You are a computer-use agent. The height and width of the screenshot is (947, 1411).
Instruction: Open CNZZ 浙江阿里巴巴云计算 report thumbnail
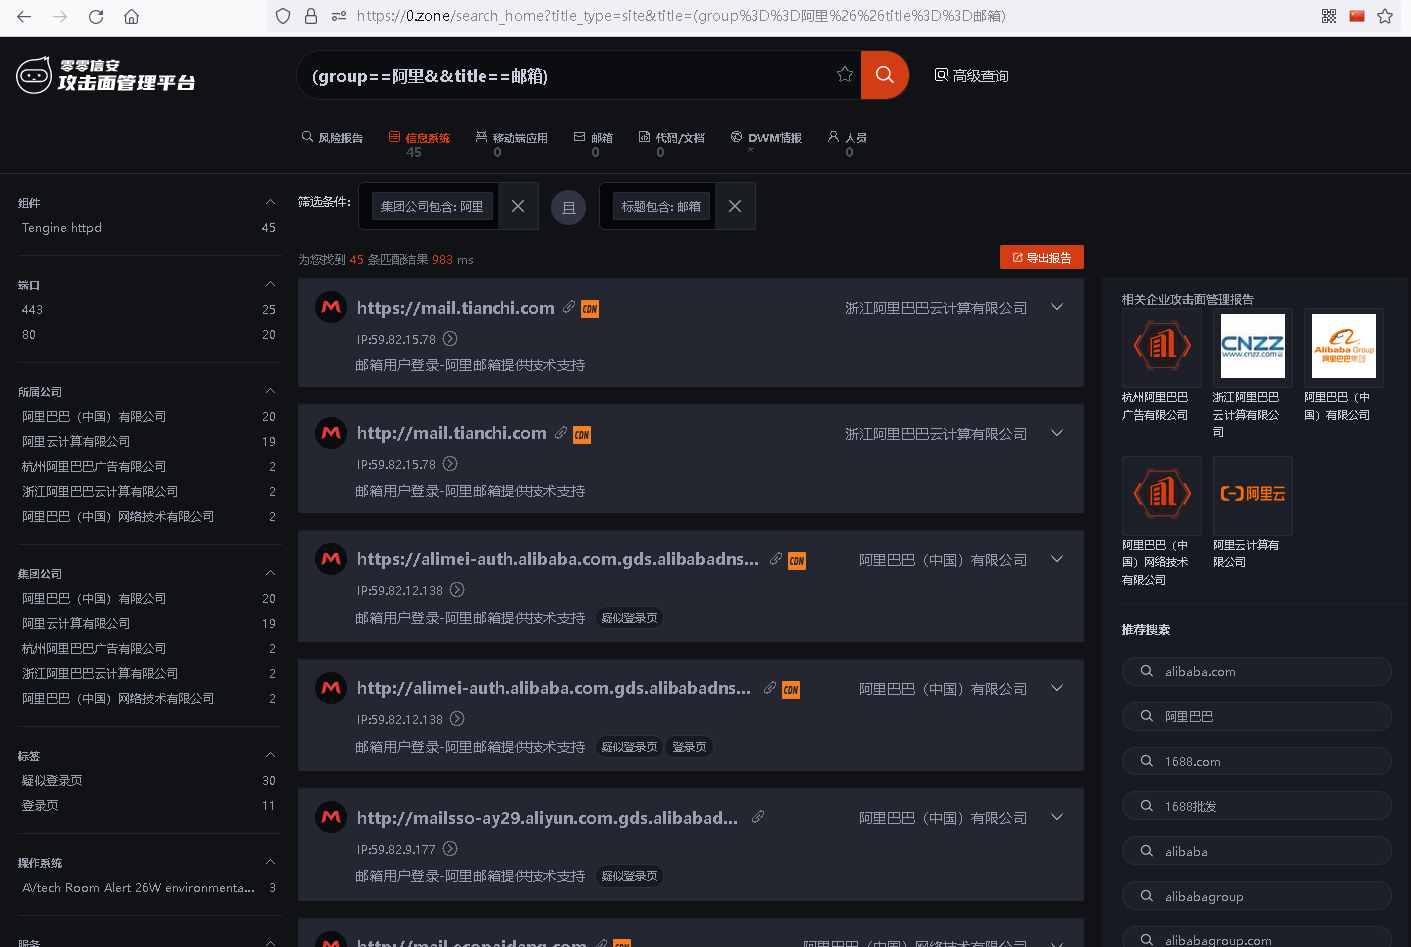pos(1252,347)
